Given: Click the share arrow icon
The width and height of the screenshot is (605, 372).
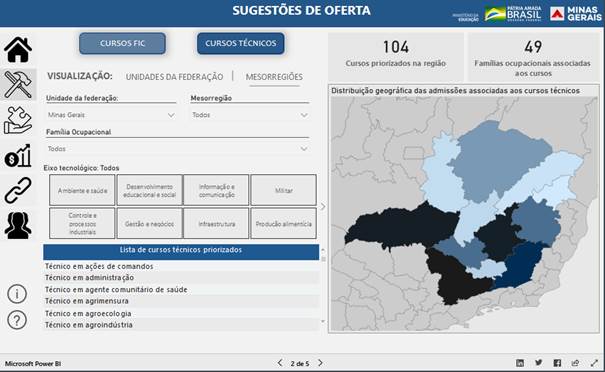Looking at the screenshot, I should point(575,363).
